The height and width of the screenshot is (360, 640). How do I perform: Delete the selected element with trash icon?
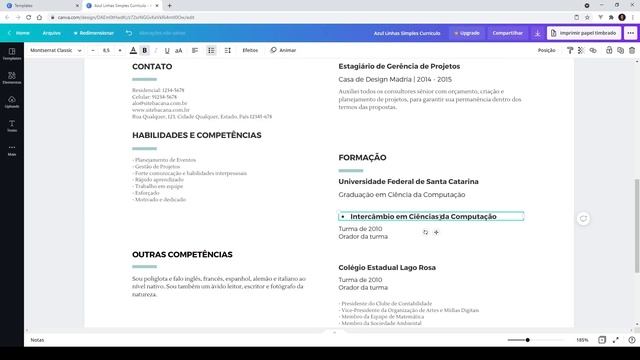click(632, 50)
